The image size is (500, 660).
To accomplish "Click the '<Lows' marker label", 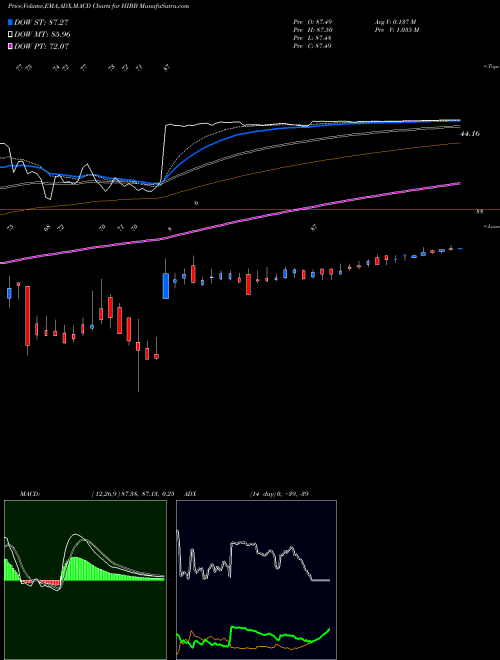I will tap(491, 226).
